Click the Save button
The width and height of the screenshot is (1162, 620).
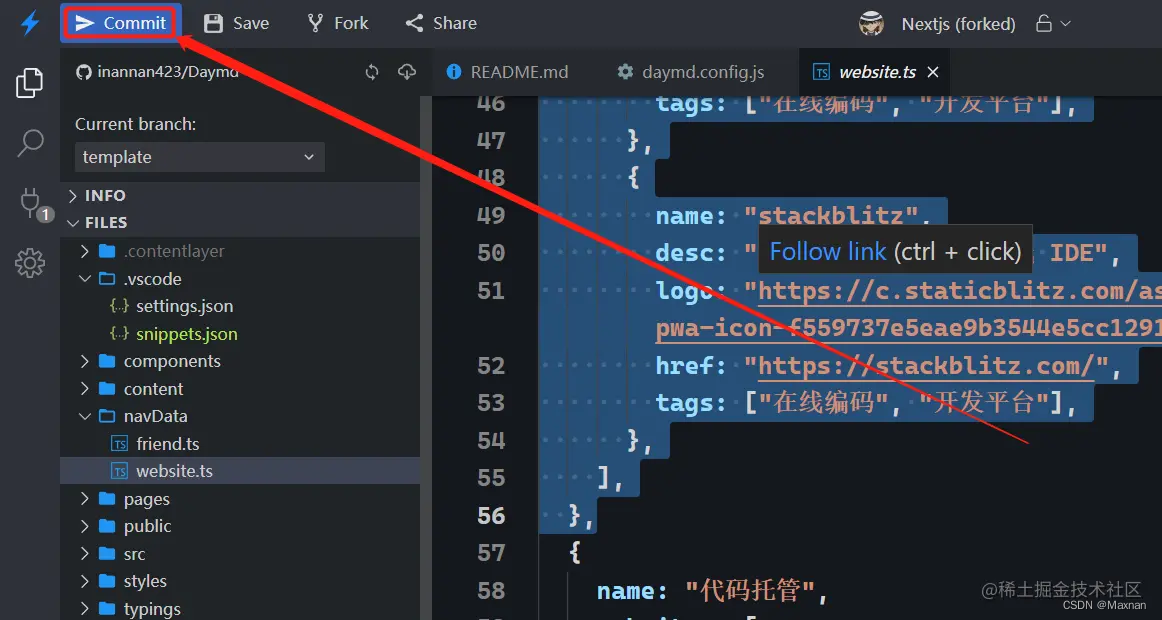(236, 23)
